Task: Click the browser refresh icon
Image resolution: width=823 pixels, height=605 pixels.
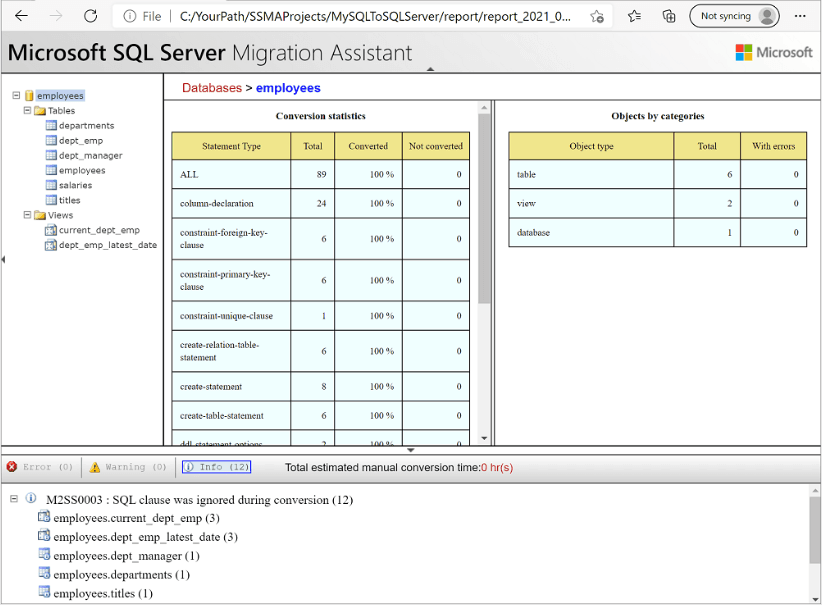Action: (90, 16)
